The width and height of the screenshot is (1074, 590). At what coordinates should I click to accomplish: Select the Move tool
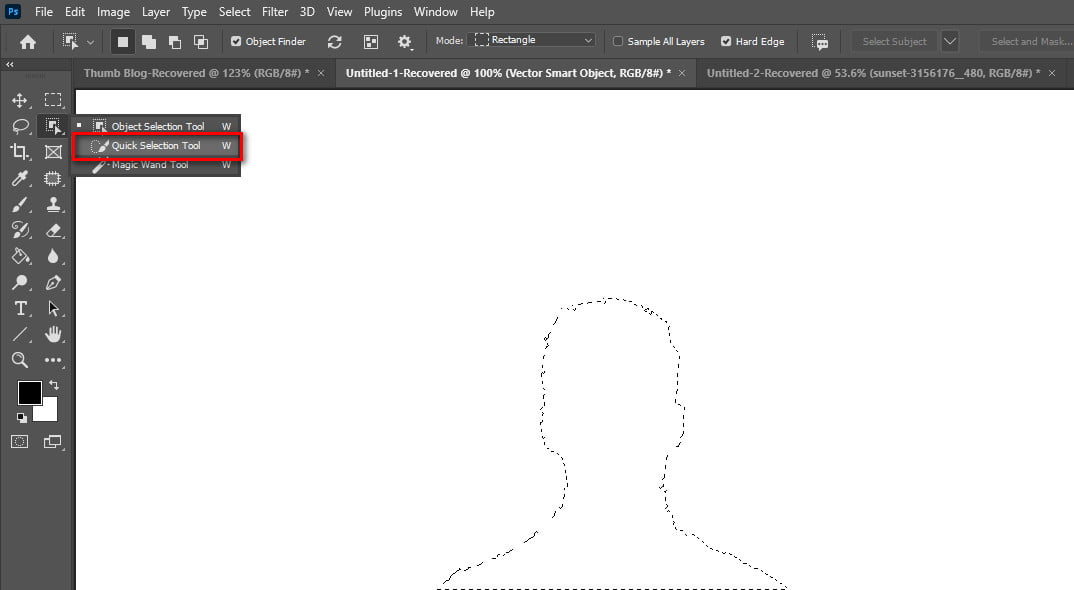tap(20, 99)
